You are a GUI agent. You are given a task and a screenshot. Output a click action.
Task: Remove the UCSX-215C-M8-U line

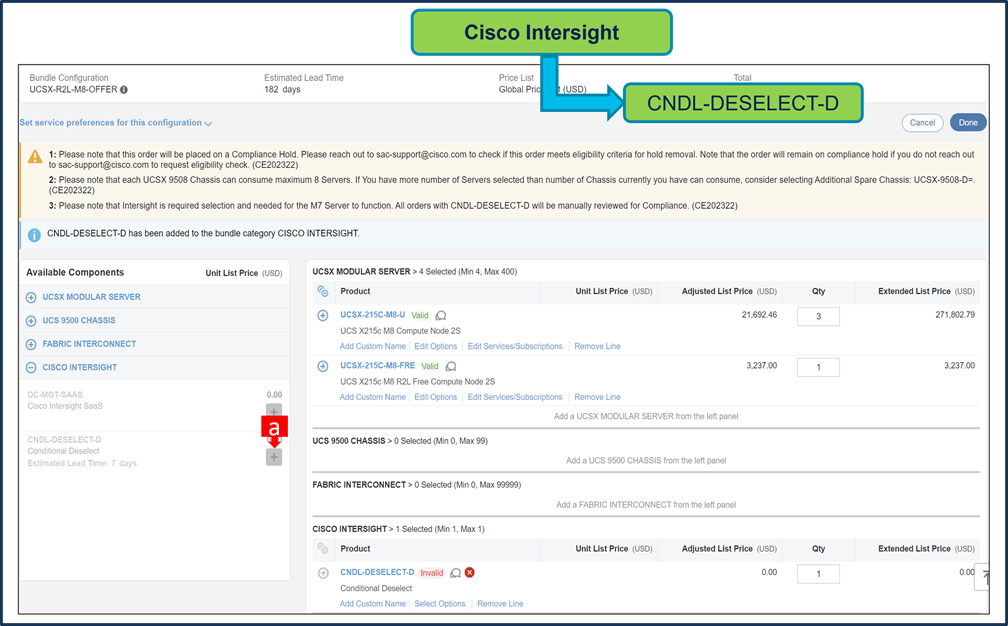(597, 346)
